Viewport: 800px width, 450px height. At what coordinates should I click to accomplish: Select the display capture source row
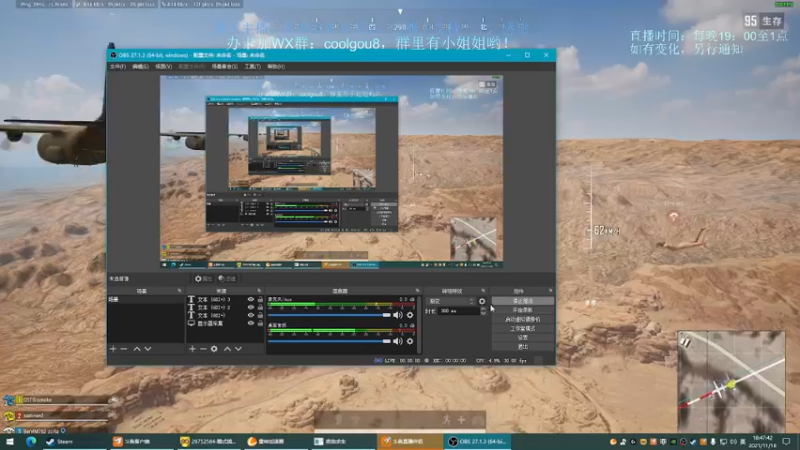tap(225, 323)
